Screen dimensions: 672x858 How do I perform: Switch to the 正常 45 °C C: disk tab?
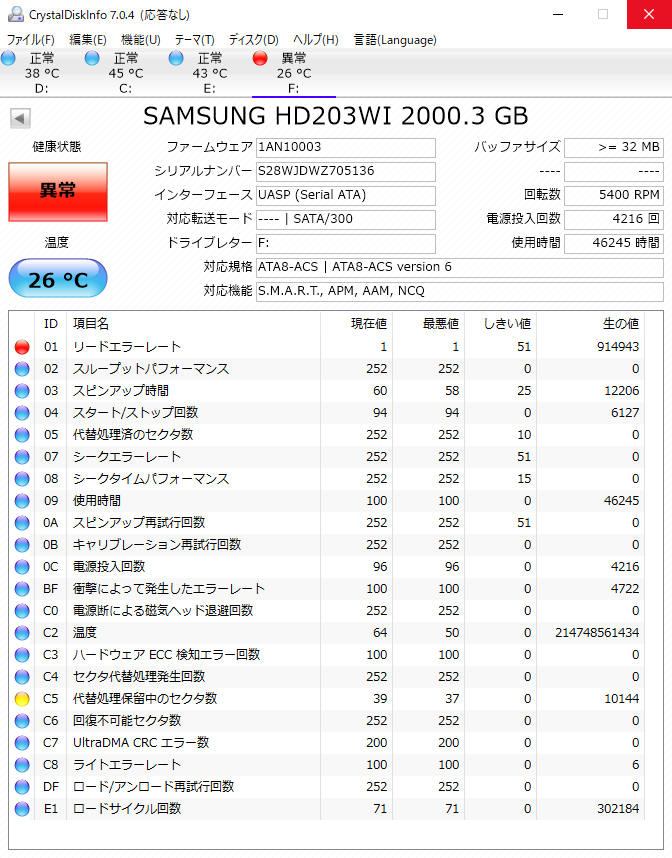point(126,73)
